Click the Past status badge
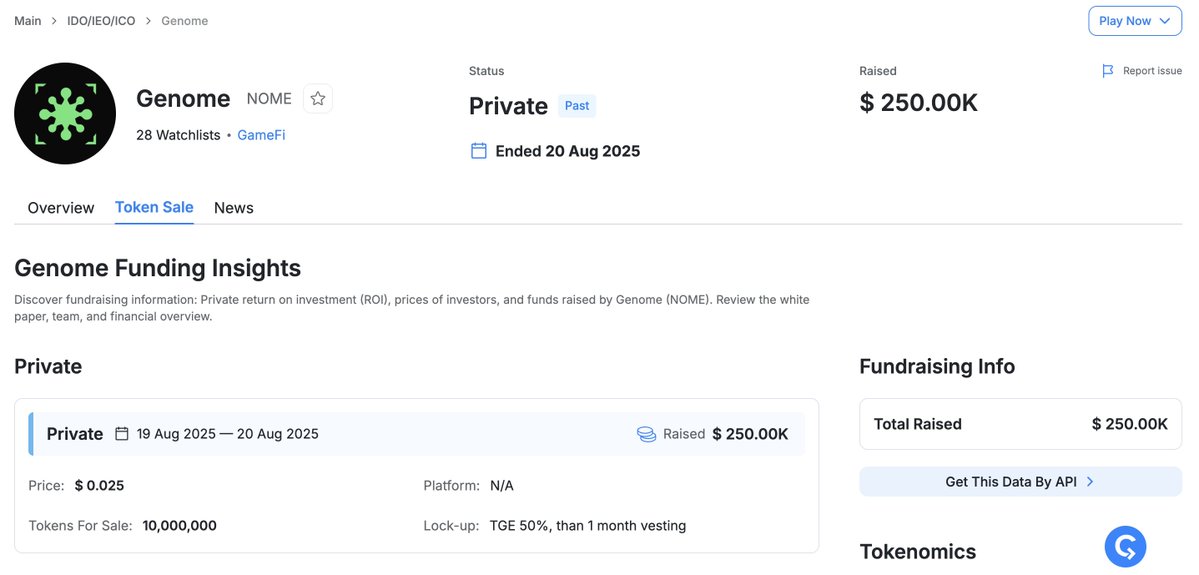 (577, 106)
